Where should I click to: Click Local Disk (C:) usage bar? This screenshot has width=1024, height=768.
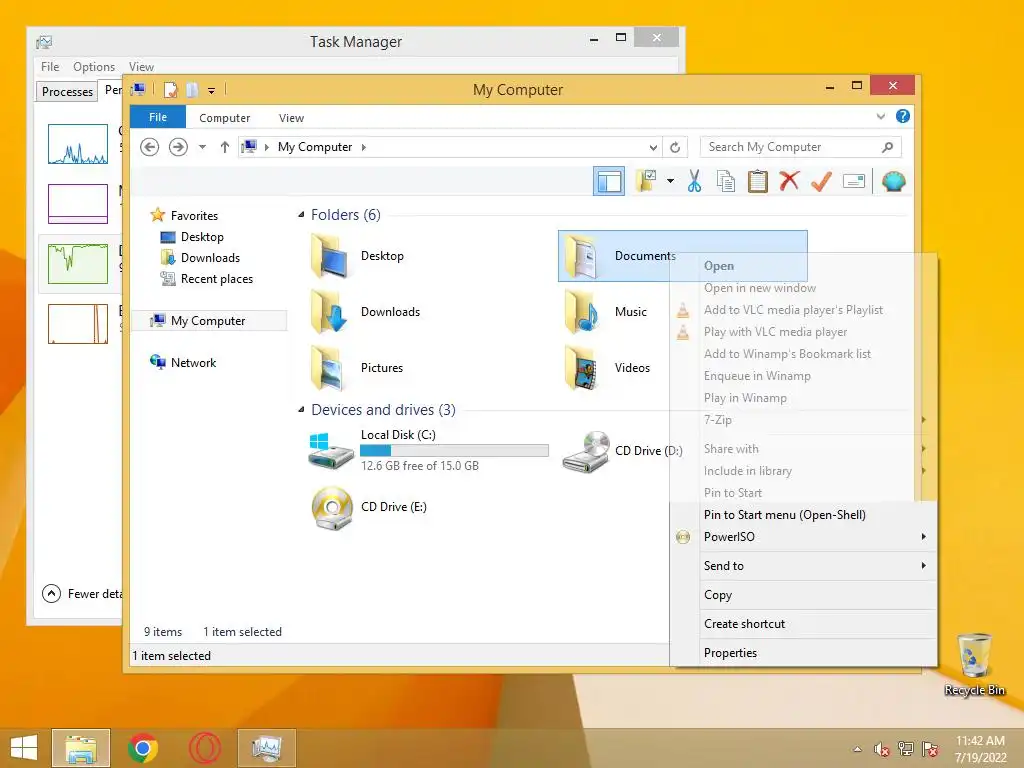coord(454,450)
